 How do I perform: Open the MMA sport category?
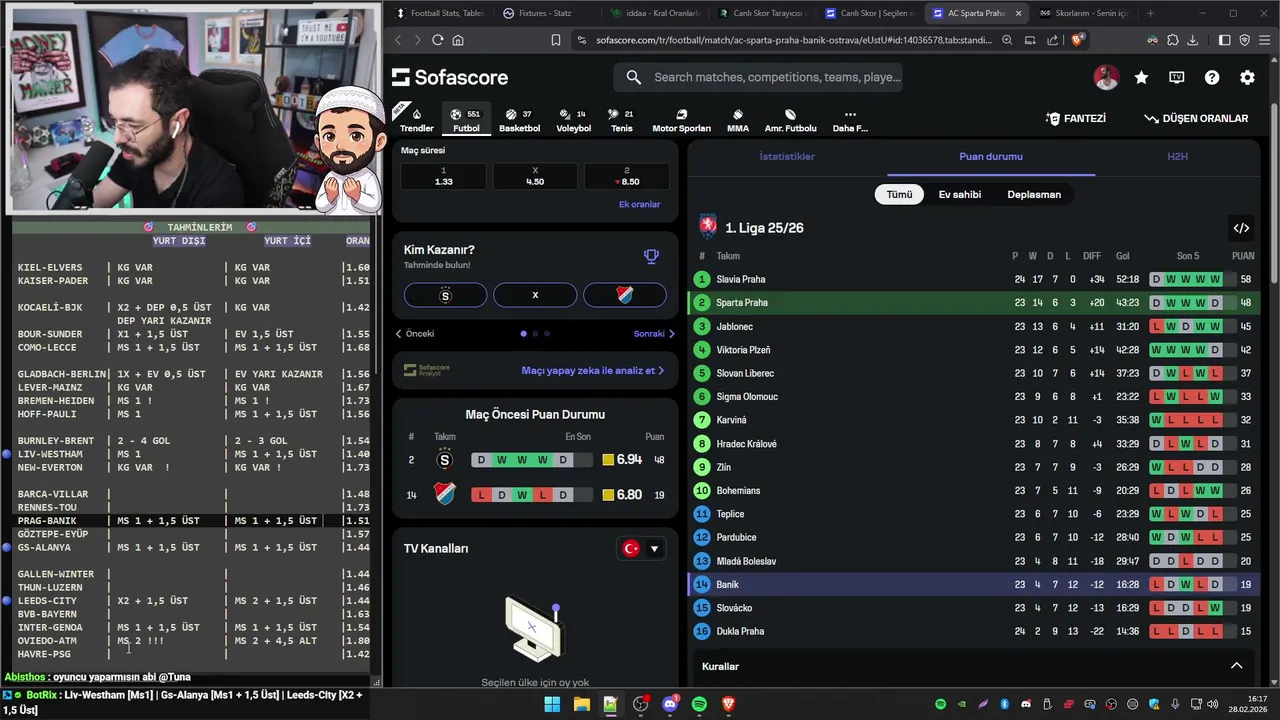coord(738,120)
